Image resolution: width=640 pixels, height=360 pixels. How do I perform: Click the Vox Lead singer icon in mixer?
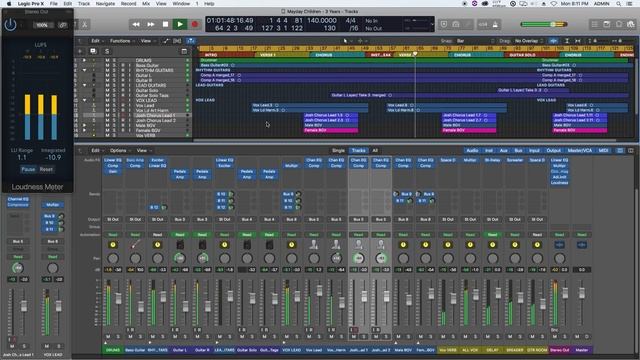click(314, 244)
